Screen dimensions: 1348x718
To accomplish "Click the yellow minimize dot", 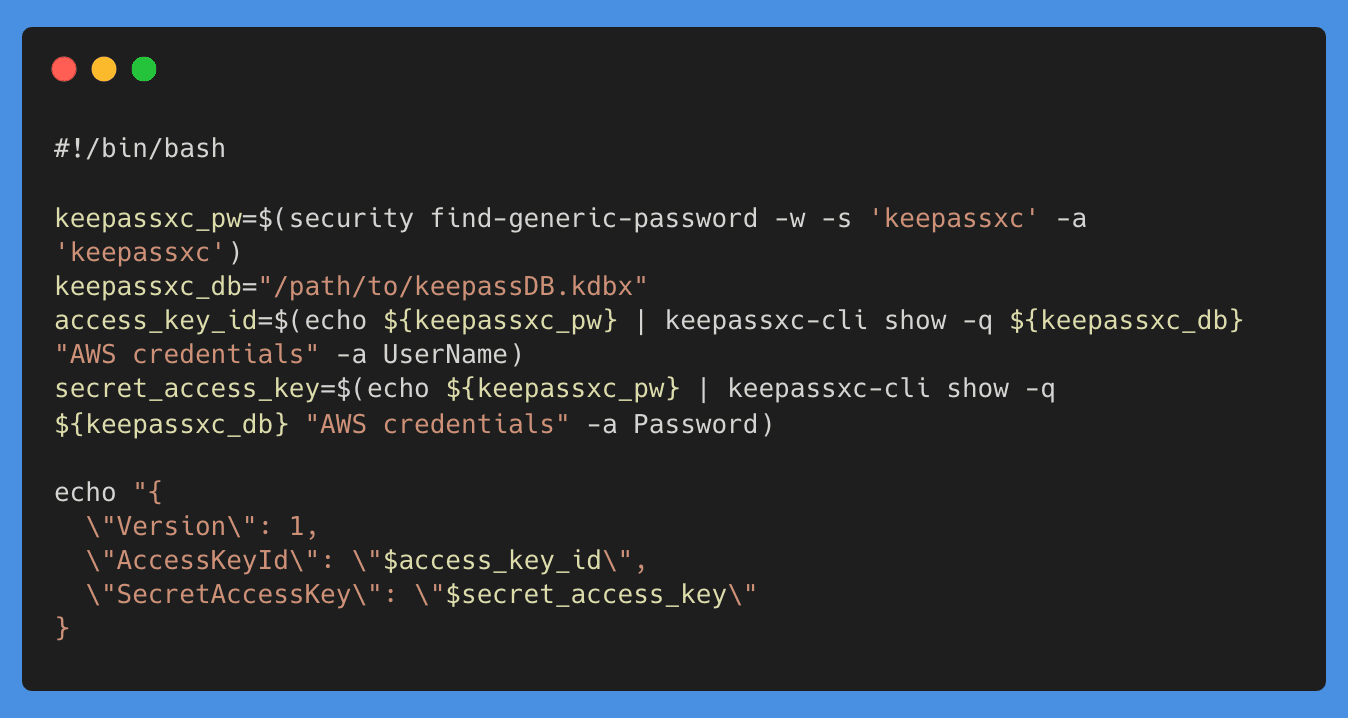I will 104,69.
